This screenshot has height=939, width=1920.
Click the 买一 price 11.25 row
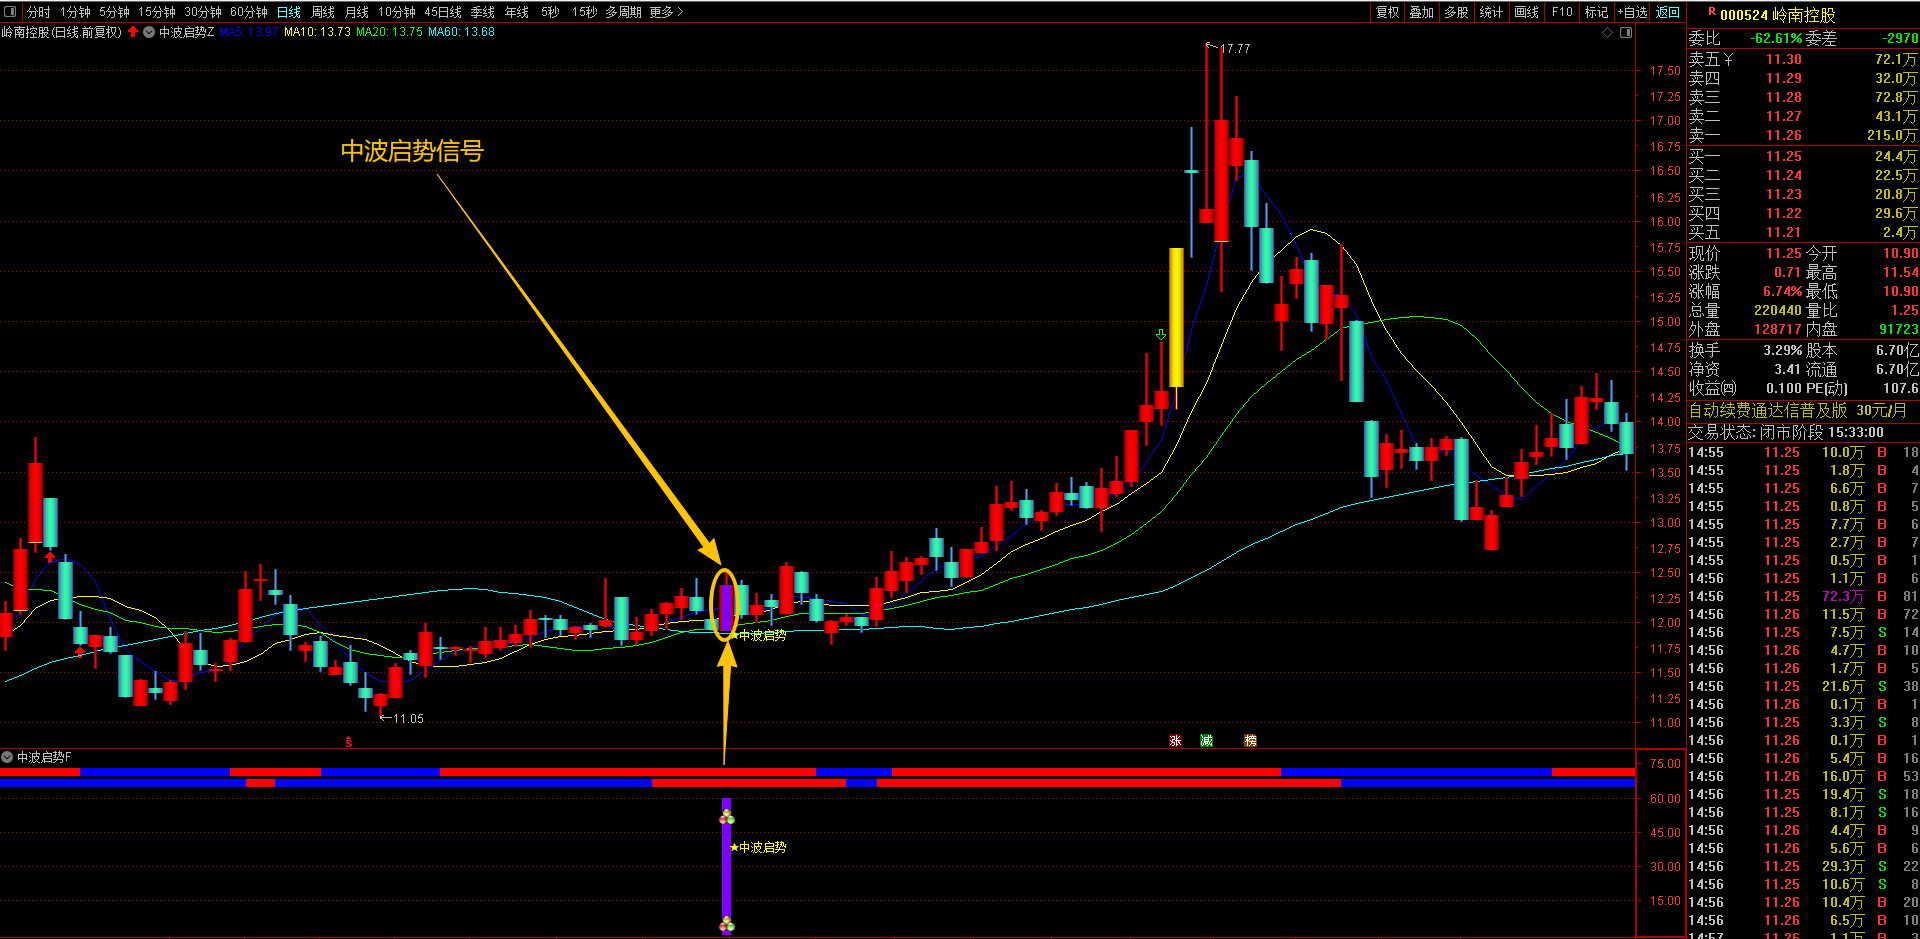(x=1803, y=156)
